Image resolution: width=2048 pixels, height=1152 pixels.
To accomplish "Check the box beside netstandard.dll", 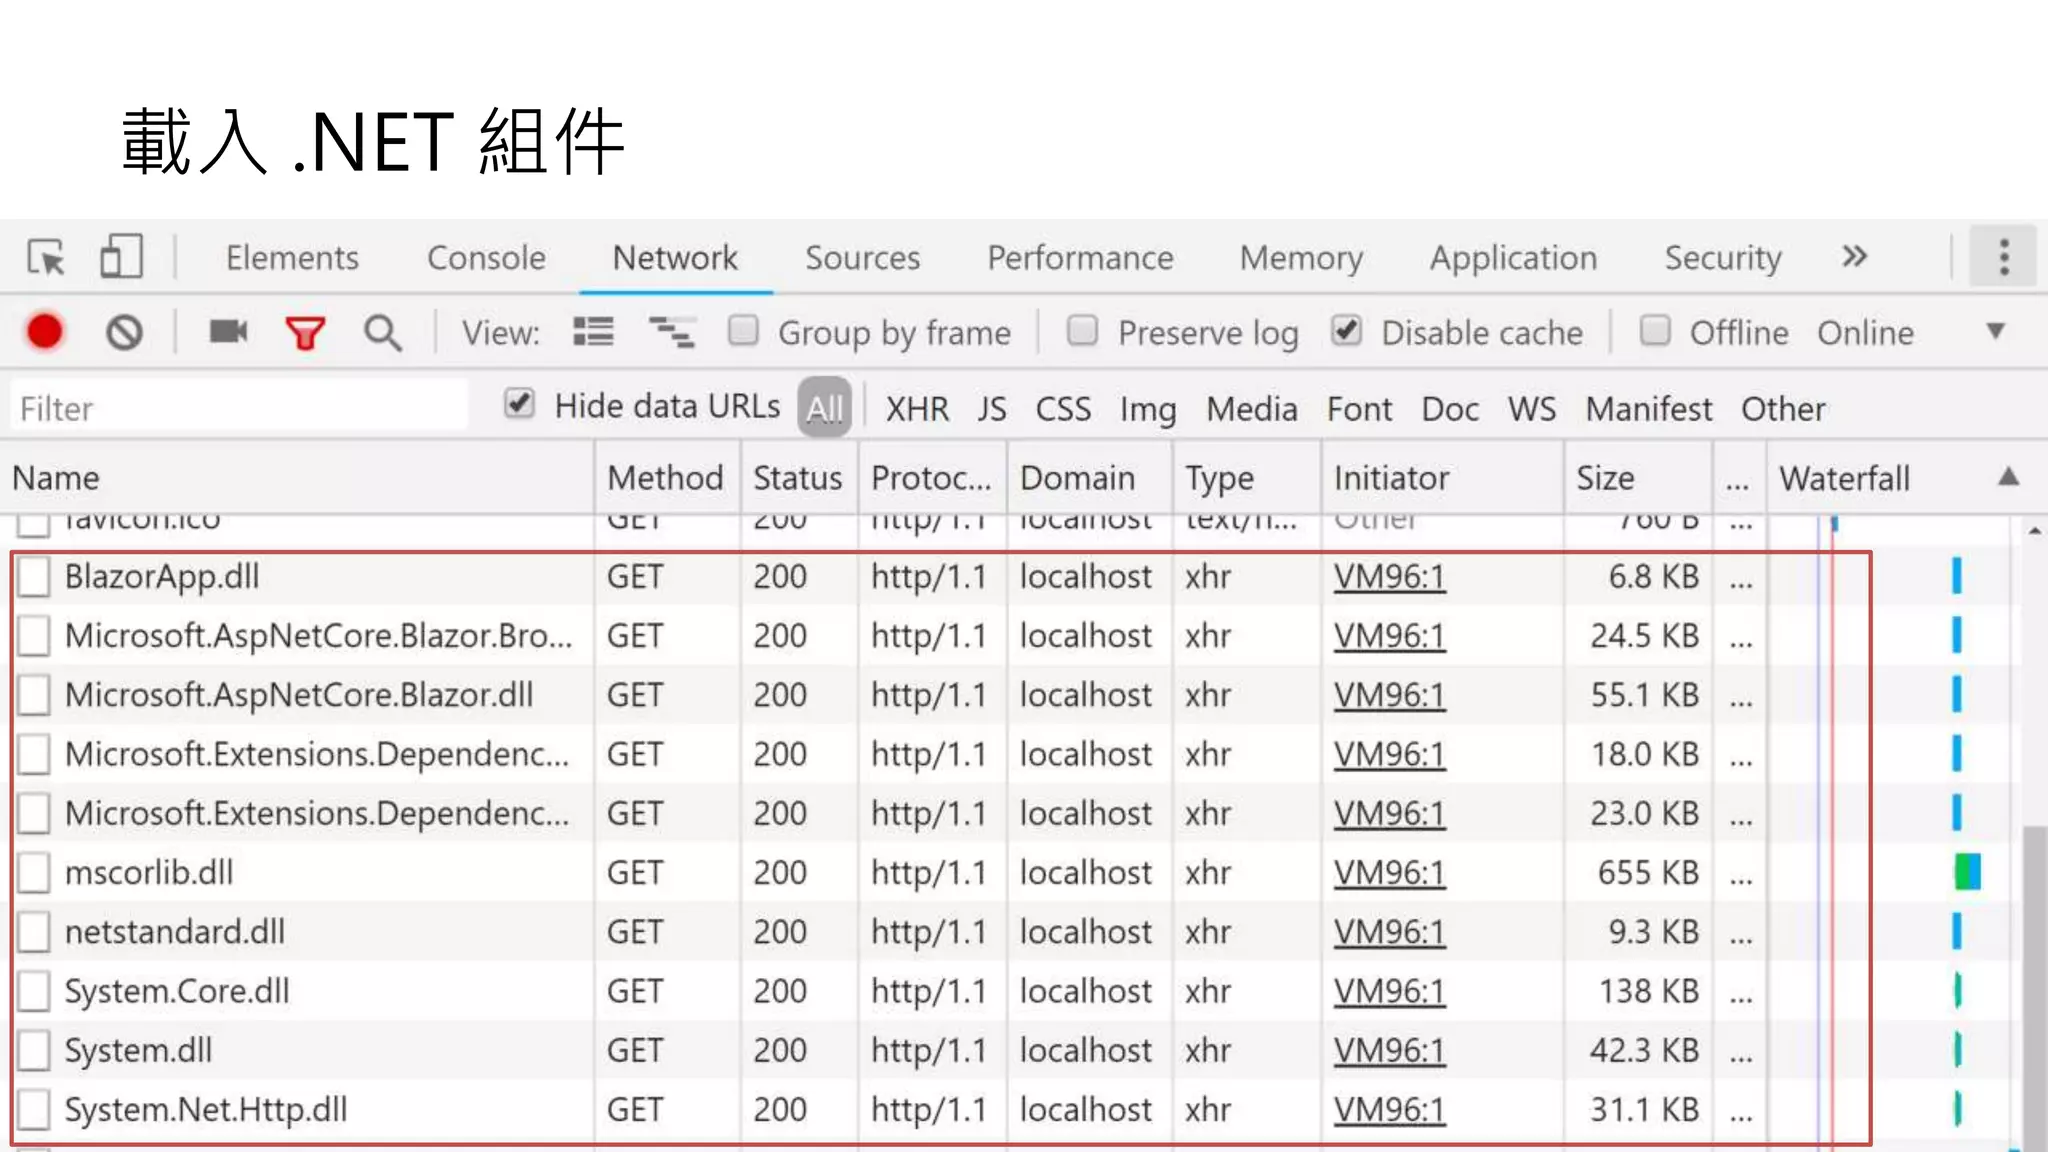I will (34, 932).
